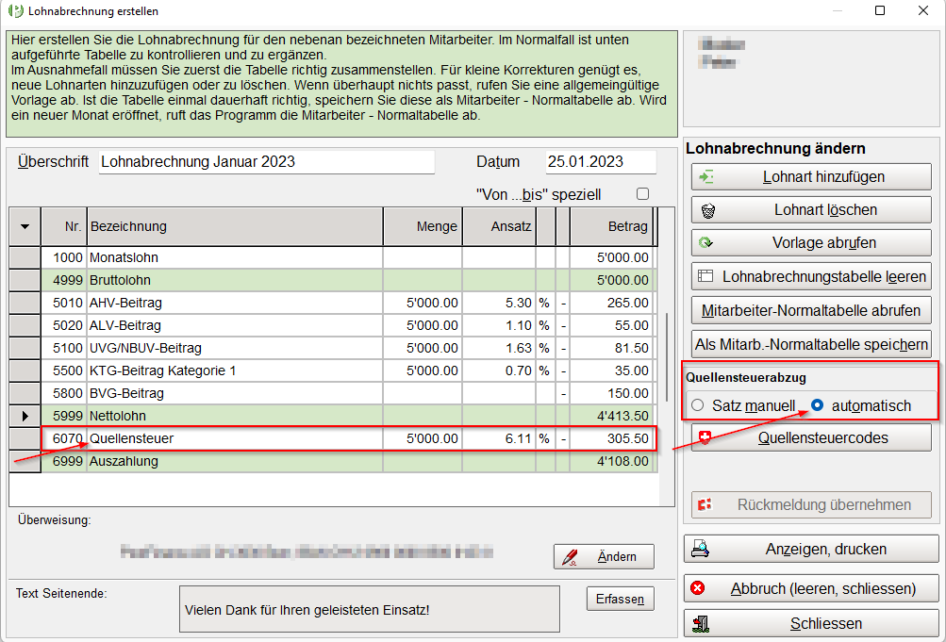This screenshot has width=946, height=642.
Task: Click Betrag value 305.50
Action: pos(627,439)
